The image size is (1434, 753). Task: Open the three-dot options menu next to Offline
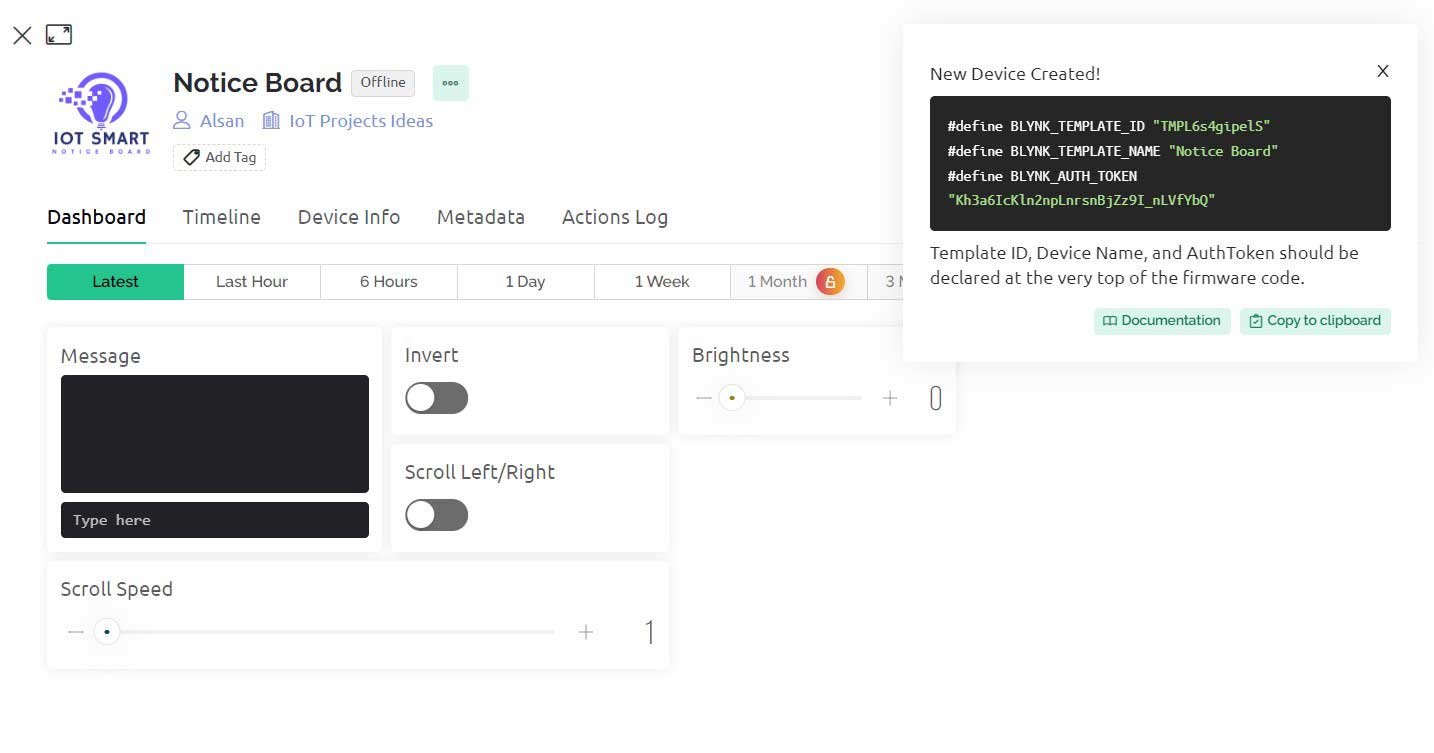[x=450, y=83]
